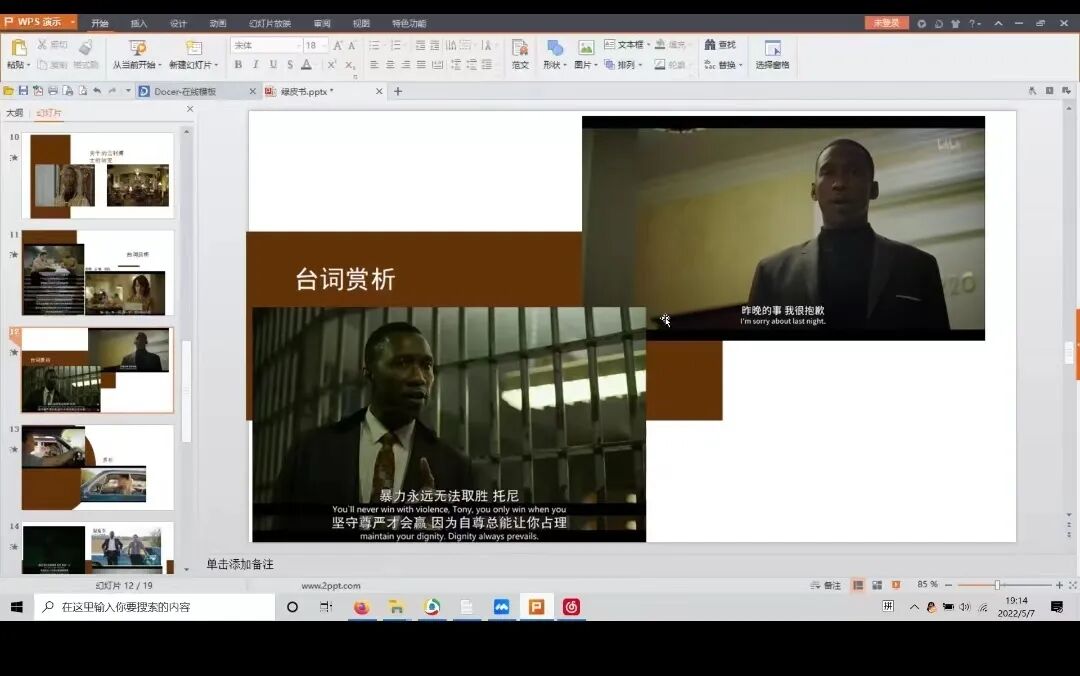Image resolution: width=1080 pixels, height=676 pixels.
Task: Toggle italic formatting
Action: 255,64
